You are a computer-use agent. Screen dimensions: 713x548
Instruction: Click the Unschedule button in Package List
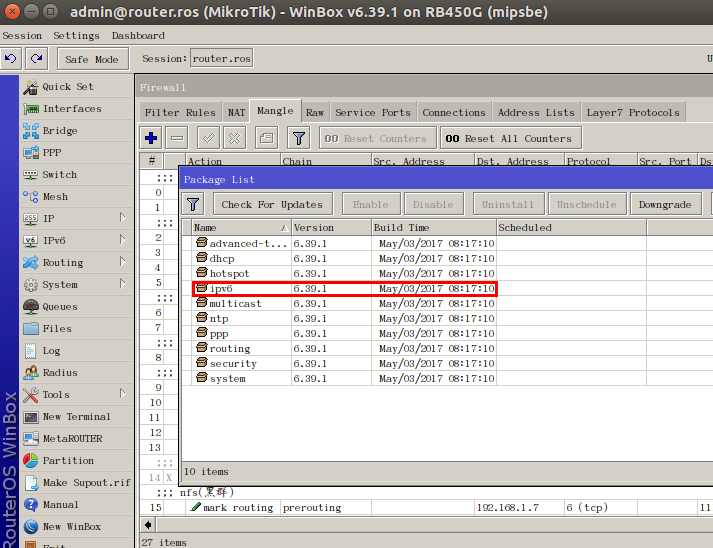(587, 204)
